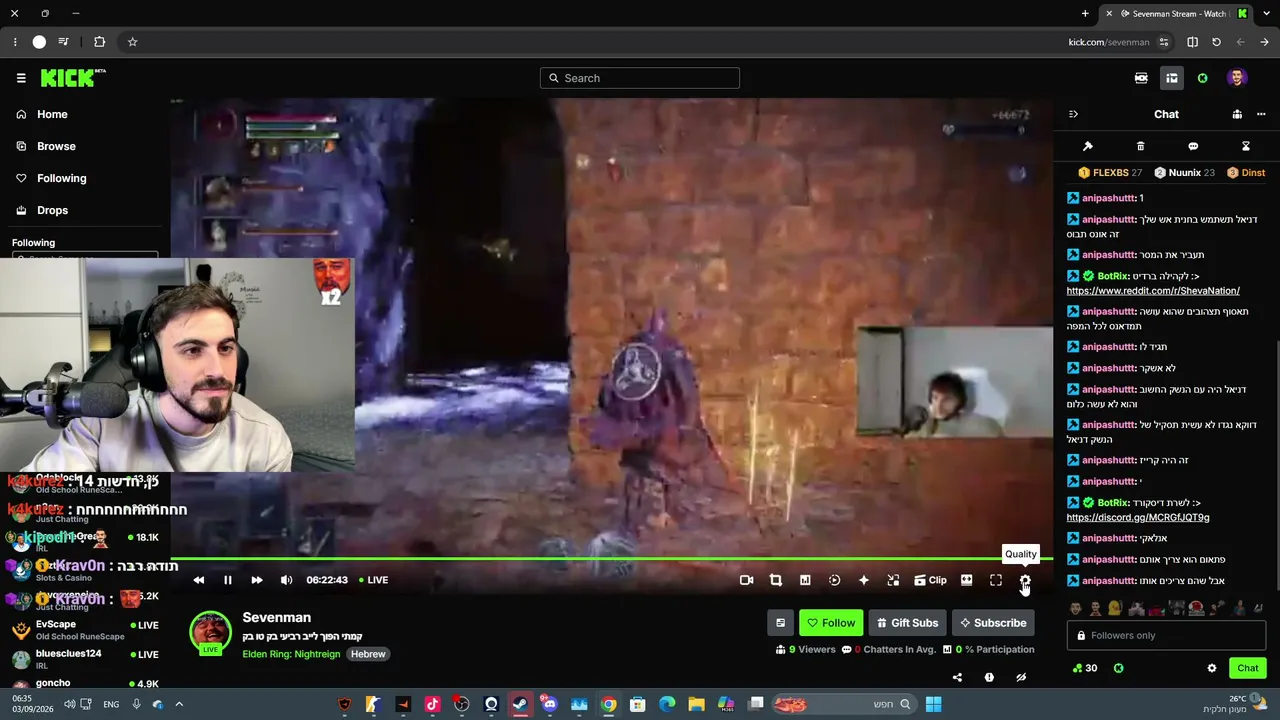1280x720 pixels.
Task: Collapse the chat panel
Action: [x=1073, y=114]
